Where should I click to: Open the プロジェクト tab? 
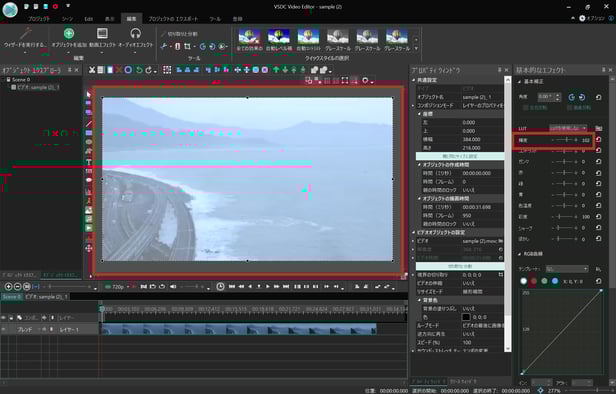pyautogui.click(x=39, y=18)
